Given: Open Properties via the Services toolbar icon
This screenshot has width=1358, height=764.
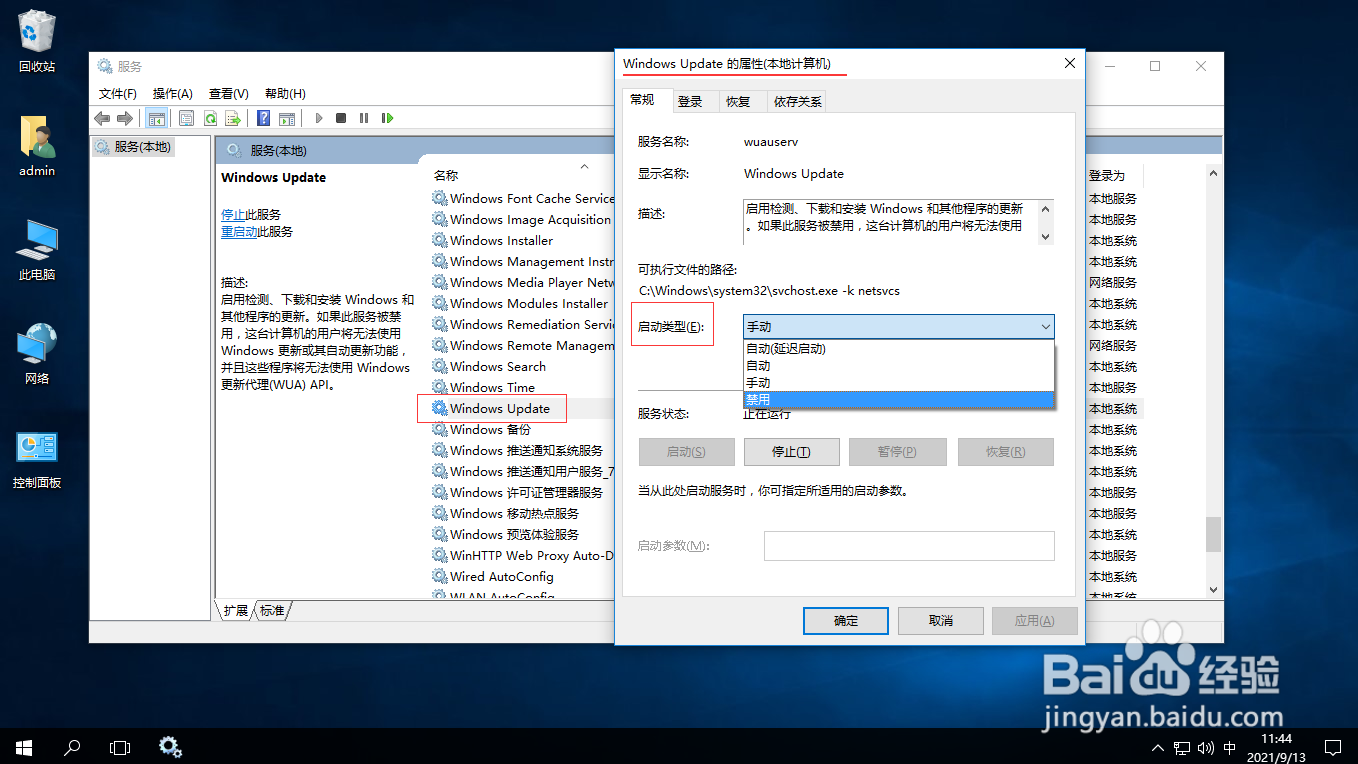Looking at the screenshot, I should coord(187,118).
